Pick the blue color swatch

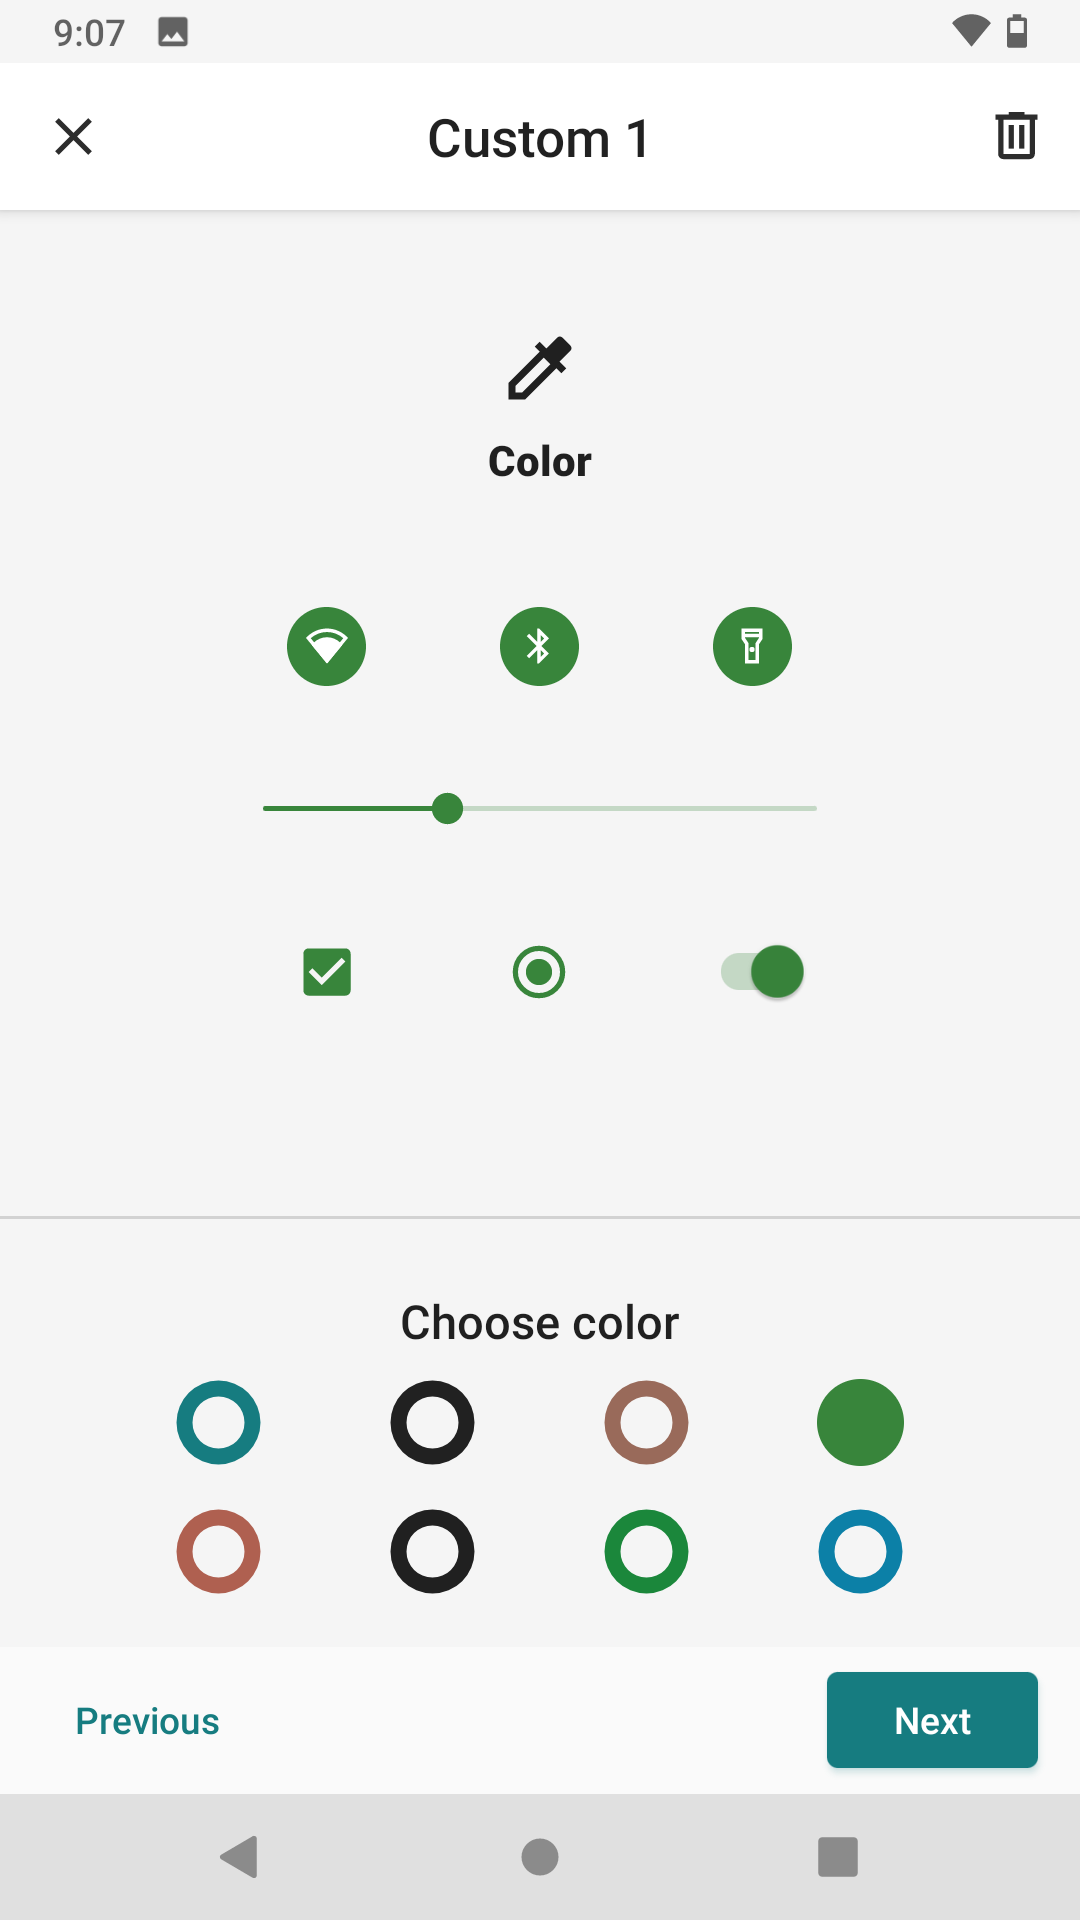(860, 1551)
